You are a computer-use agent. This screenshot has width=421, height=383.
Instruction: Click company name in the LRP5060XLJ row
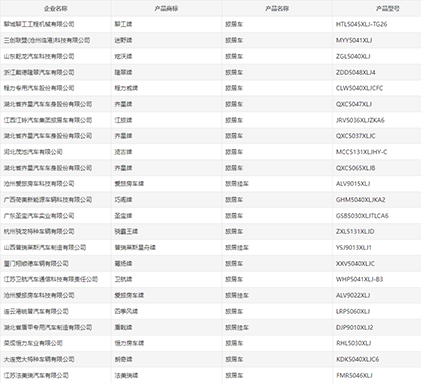[x=36, y=312]
